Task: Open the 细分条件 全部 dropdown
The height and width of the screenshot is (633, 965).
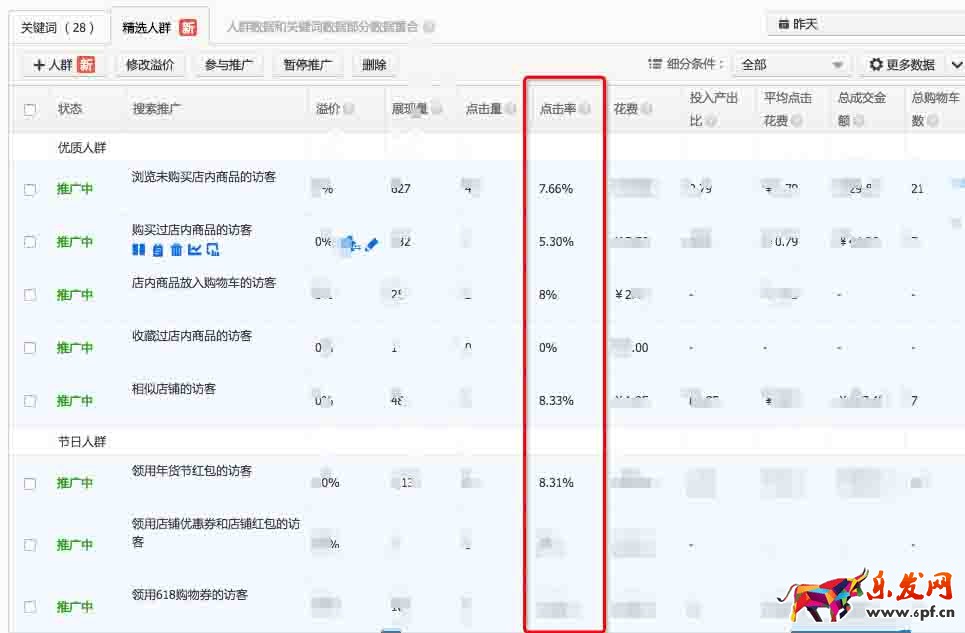Action: tap(791, 65)
